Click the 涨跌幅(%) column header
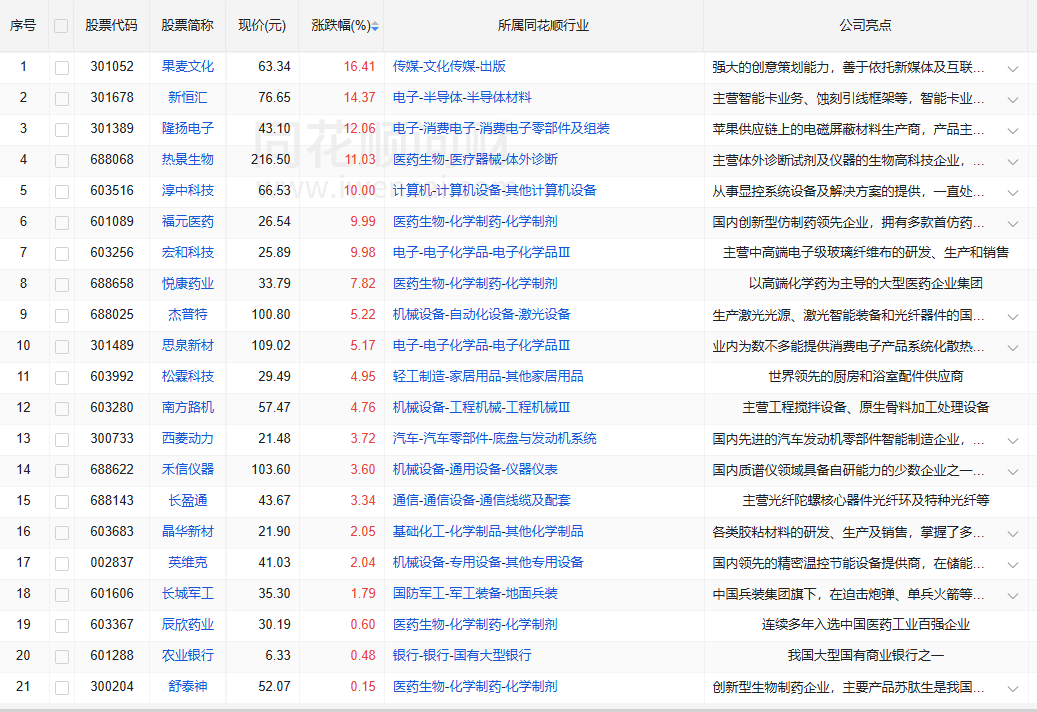Viewport: 1037px width, 712px height. coord(341,26)
